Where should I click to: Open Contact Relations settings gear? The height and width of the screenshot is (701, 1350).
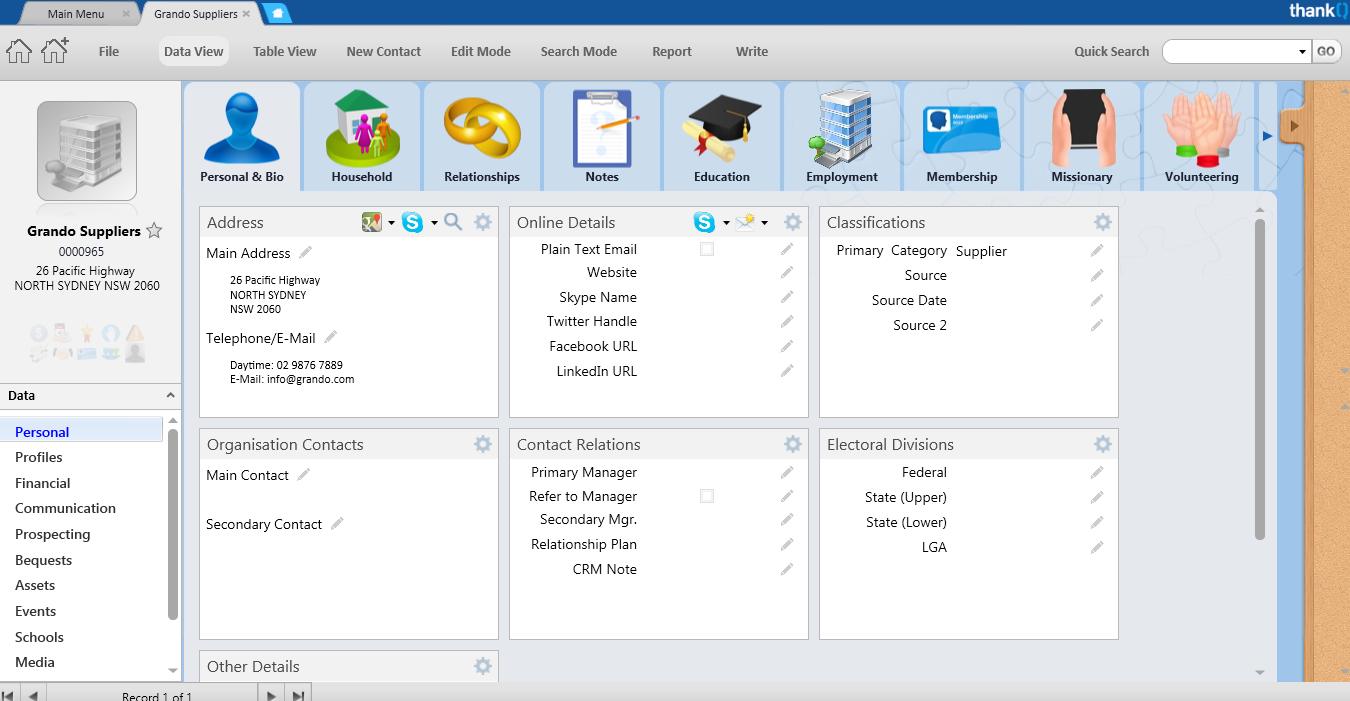(x=793, y=444)
